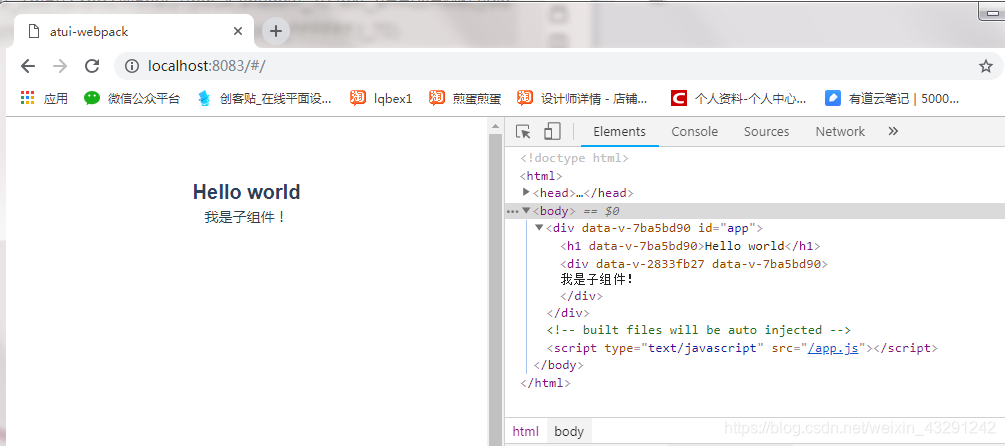The image size is (1005, 446).
Task: Open the lqbex1 bookmark
Action: [x=381, y=98]
